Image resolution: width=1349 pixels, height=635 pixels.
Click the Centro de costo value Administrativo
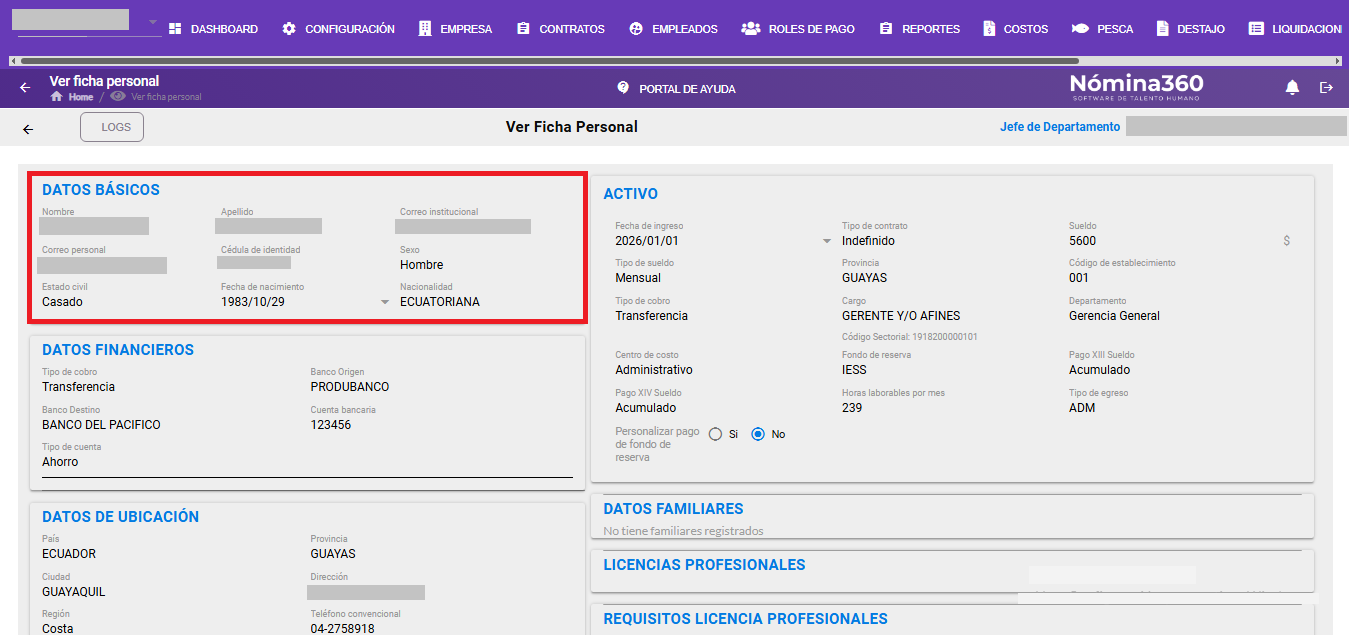[654, 370]
